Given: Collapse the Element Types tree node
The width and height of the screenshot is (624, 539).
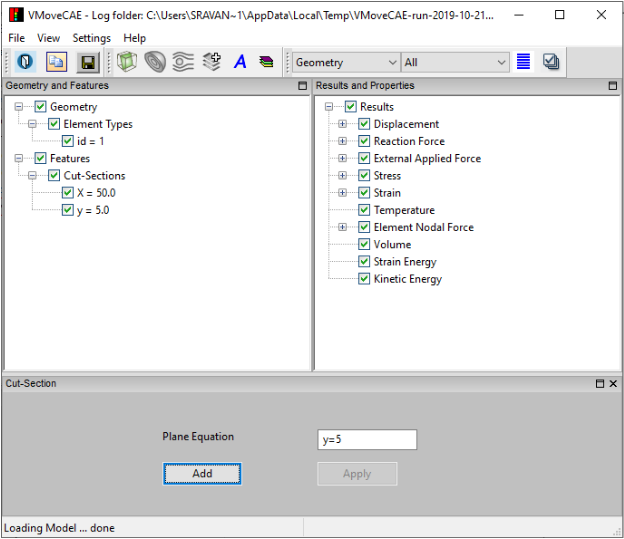Looking at the screenshot, I should pyautogui.click(x=32, y=124).
